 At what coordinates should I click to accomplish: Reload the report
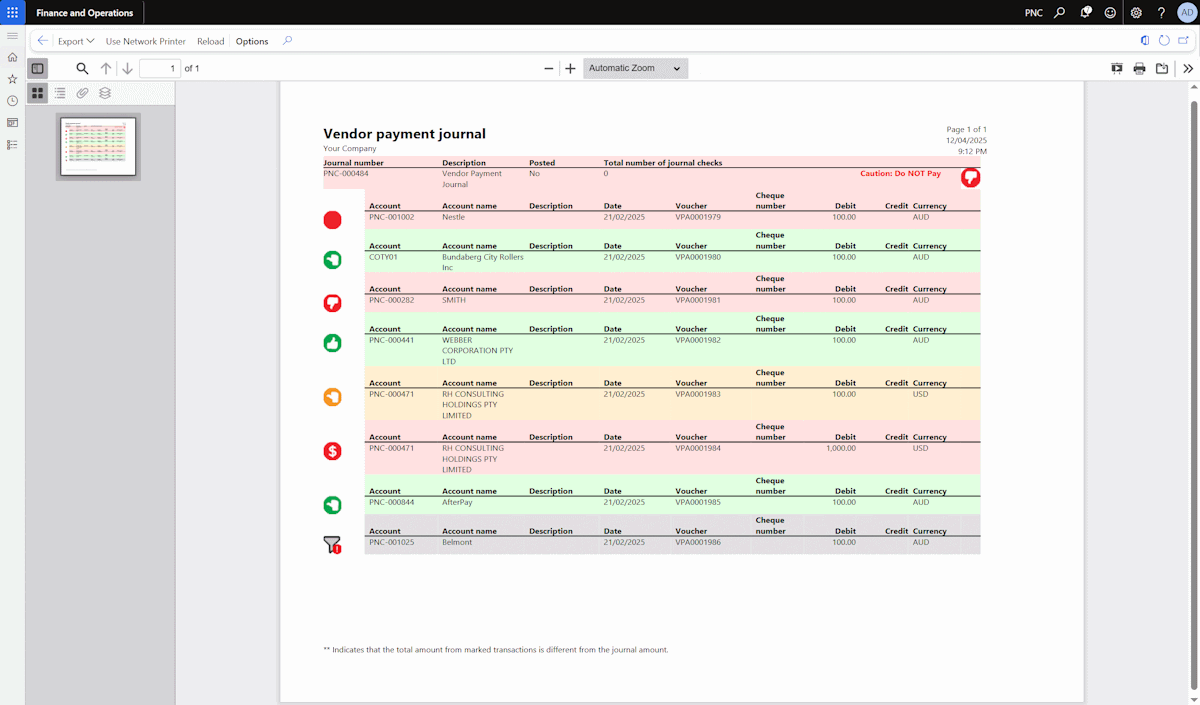[x=210, y=41]
